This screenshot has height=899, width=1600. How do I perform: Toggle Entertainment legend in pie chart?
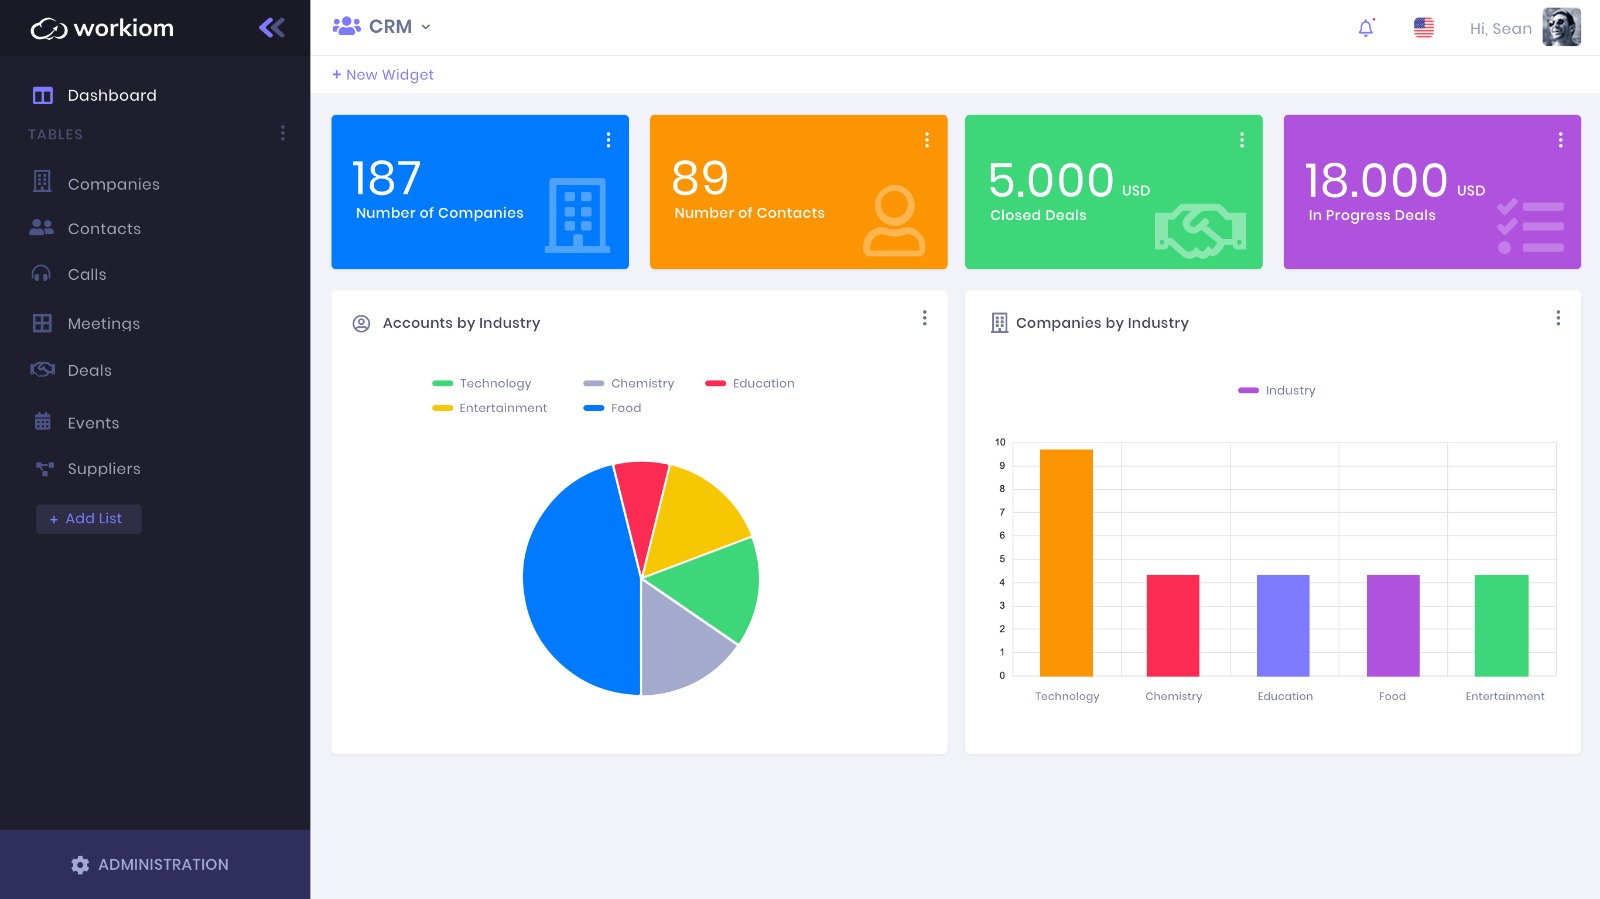(490, 408)
